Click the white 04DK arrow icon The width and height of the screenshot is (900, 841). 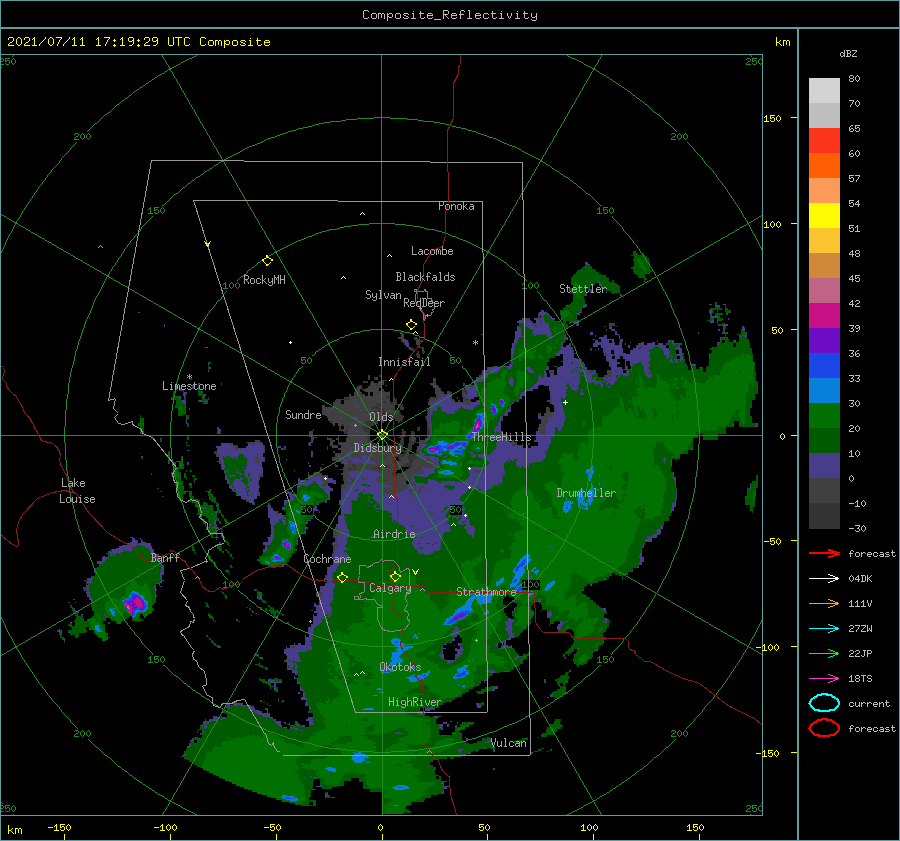click(x=824, y=579)
